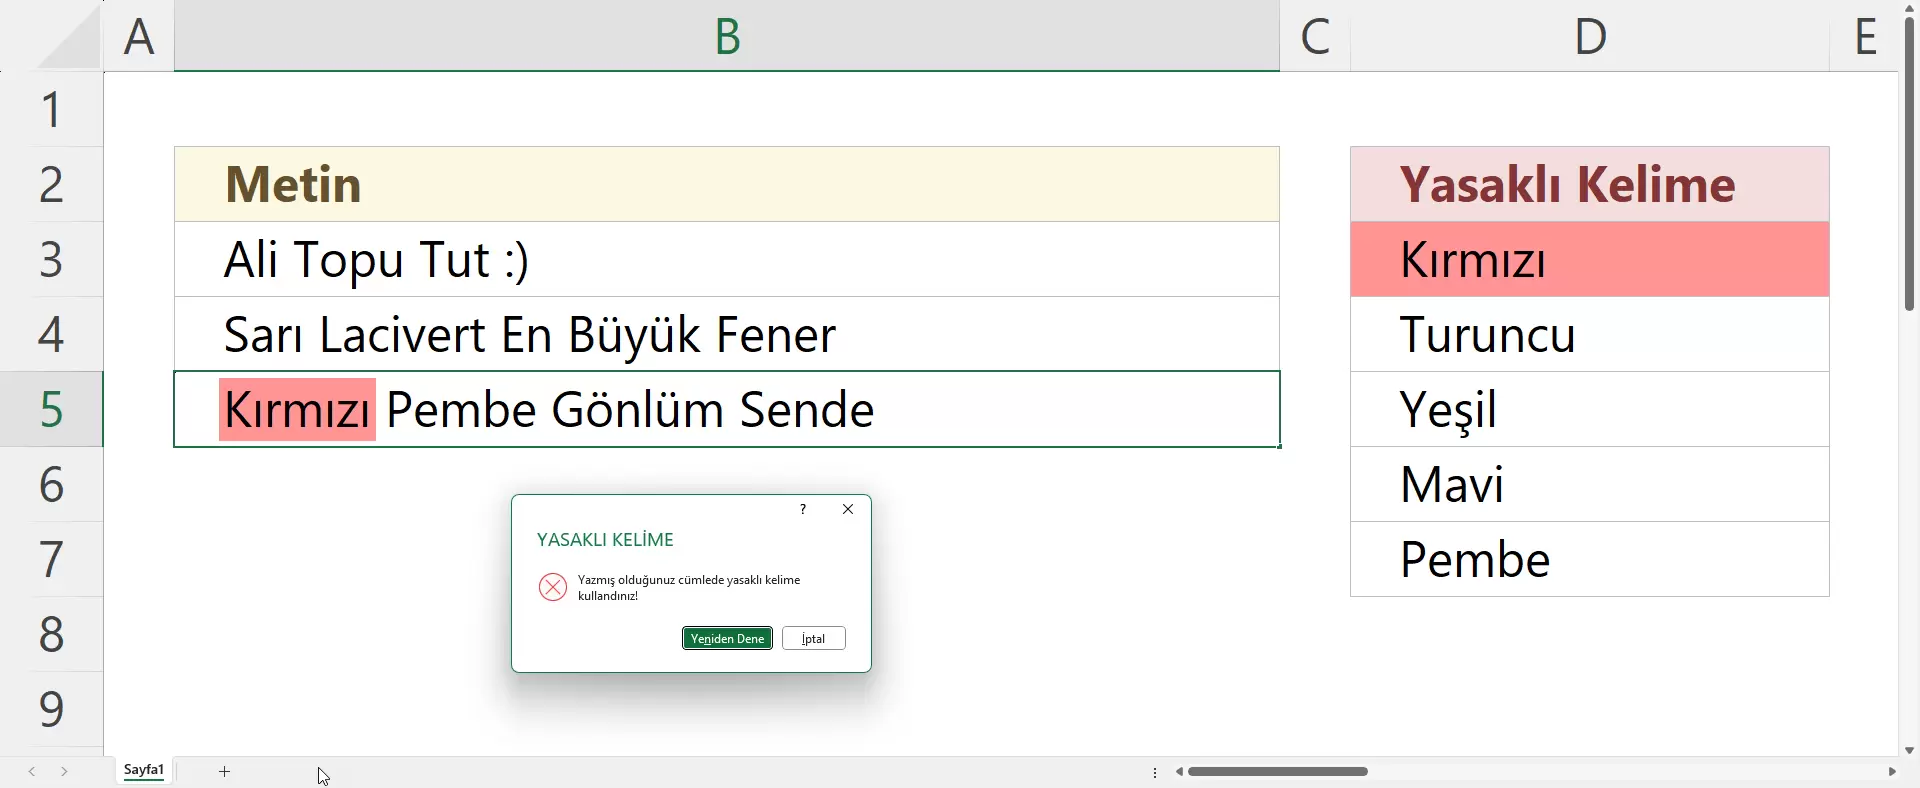This screenshot has height=788, width=1920.
Task: Select row 8 header
Action: click(x=51, y=634)
